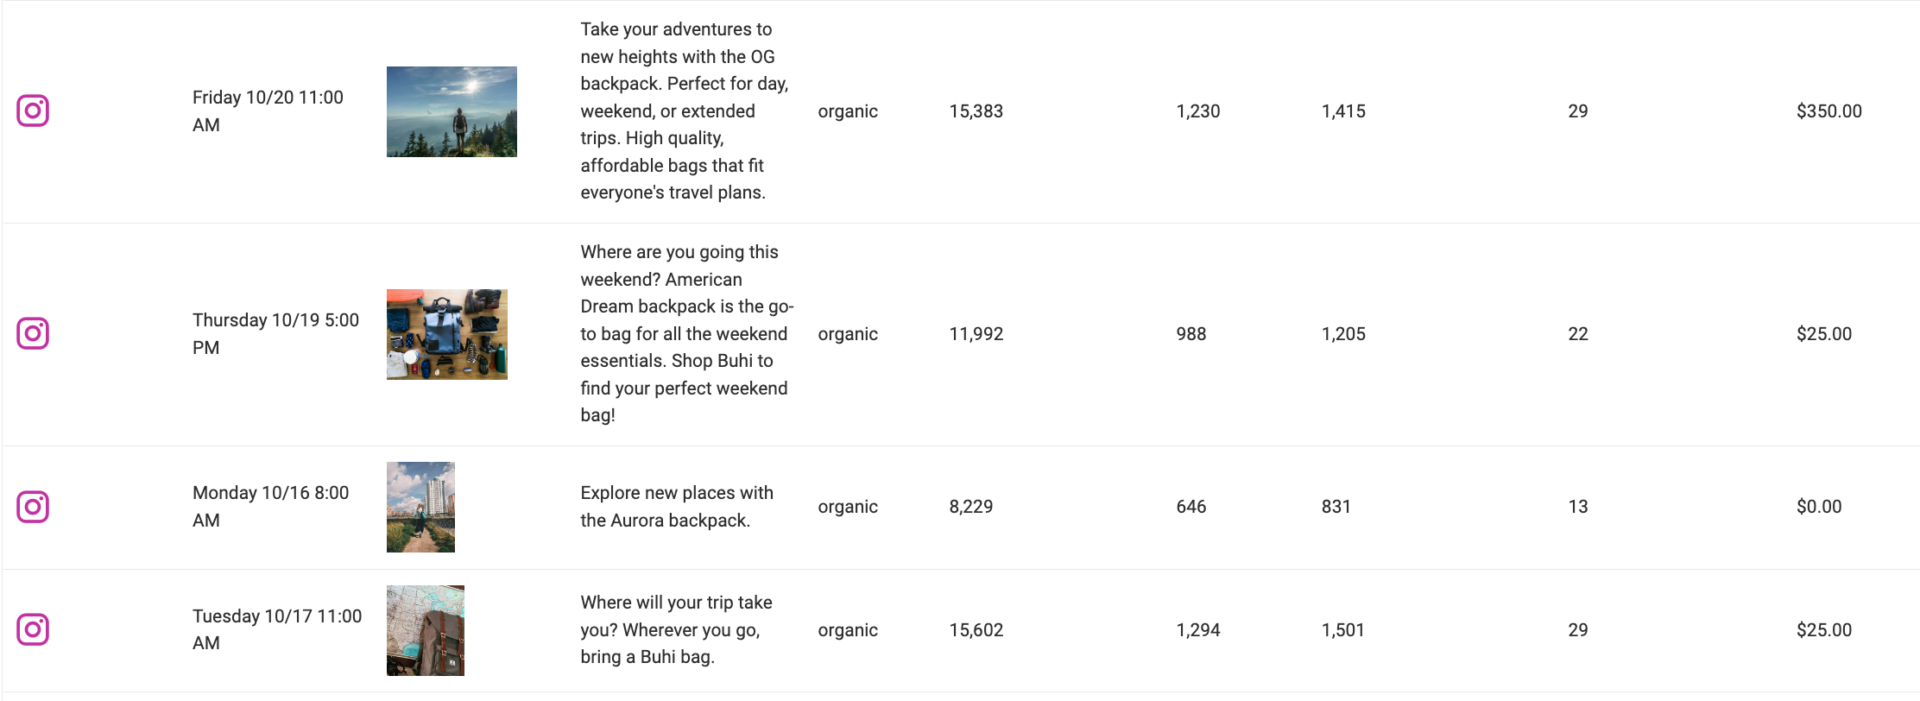Click the $0.00 spend value

pyautogui.click(x=1819, y=507)
